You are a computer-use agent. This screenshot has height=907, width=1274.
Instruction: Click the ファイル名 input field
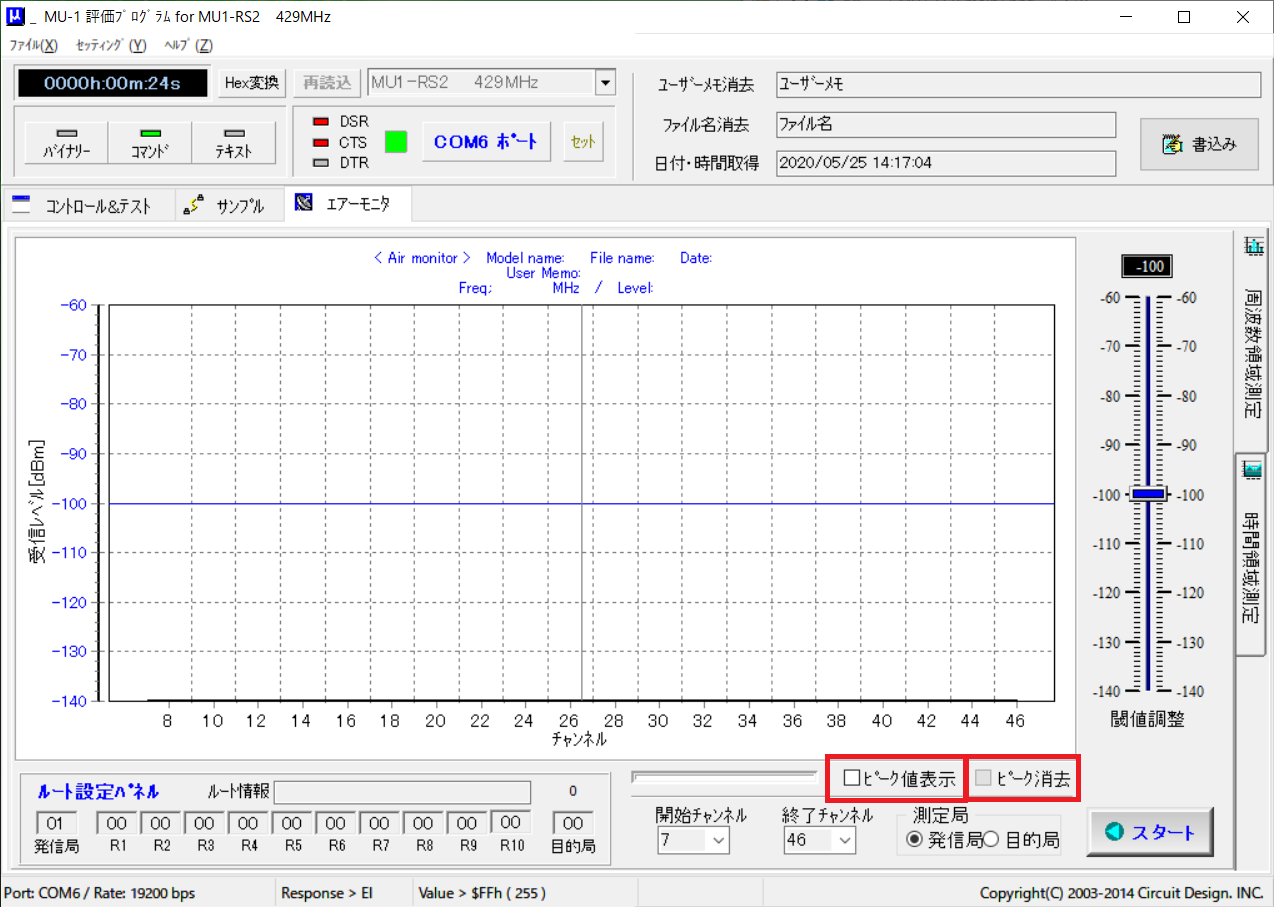[946, 125]
